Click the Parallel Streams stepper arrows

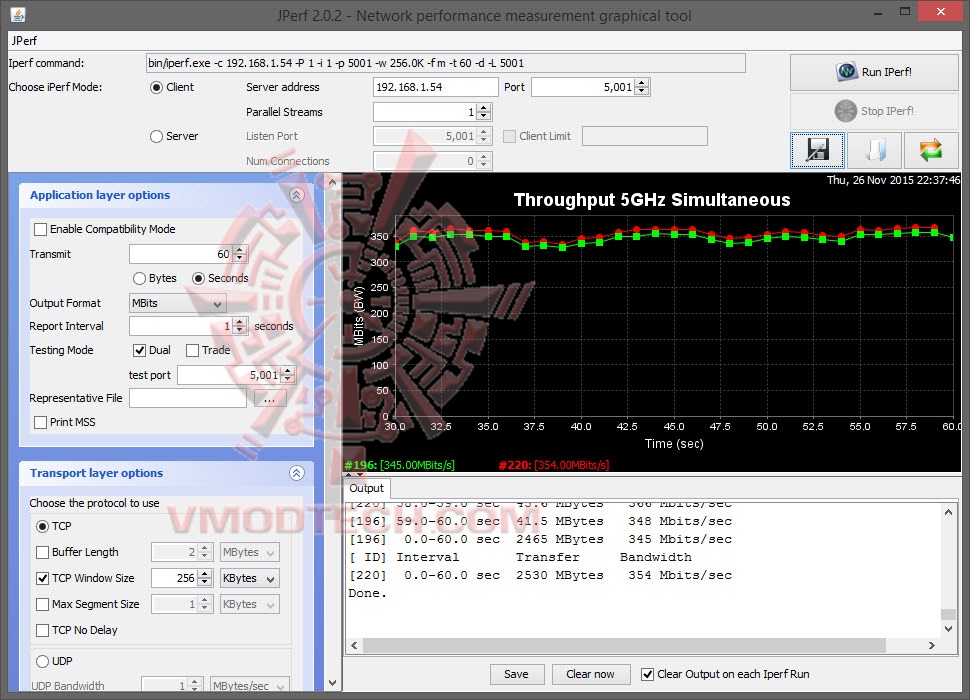point(484,112)
